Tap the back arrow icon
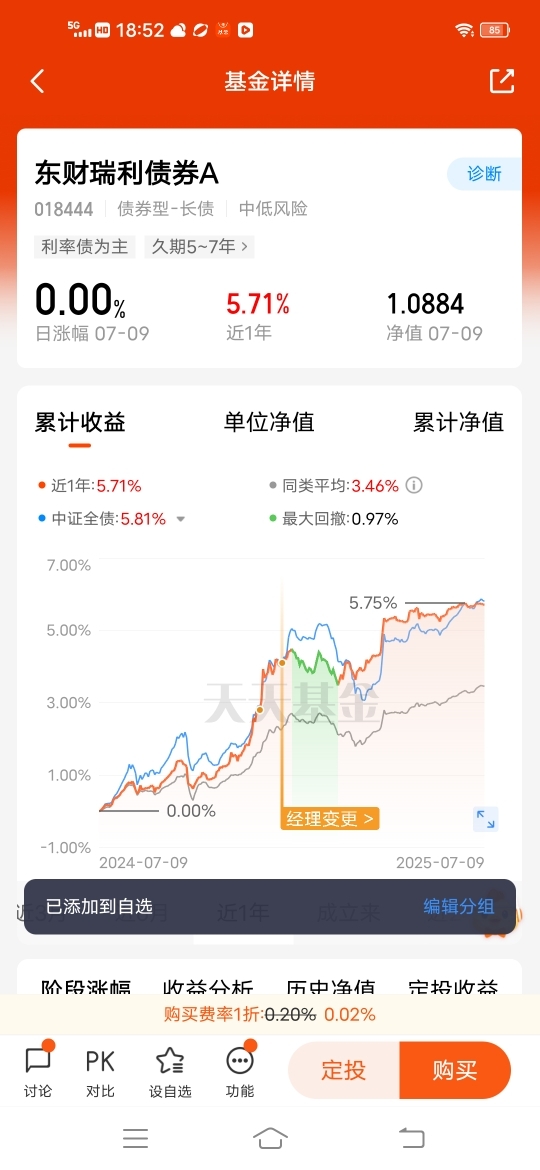The width and height of the screenshot is (540, 1170). click(x=37, y=81)
